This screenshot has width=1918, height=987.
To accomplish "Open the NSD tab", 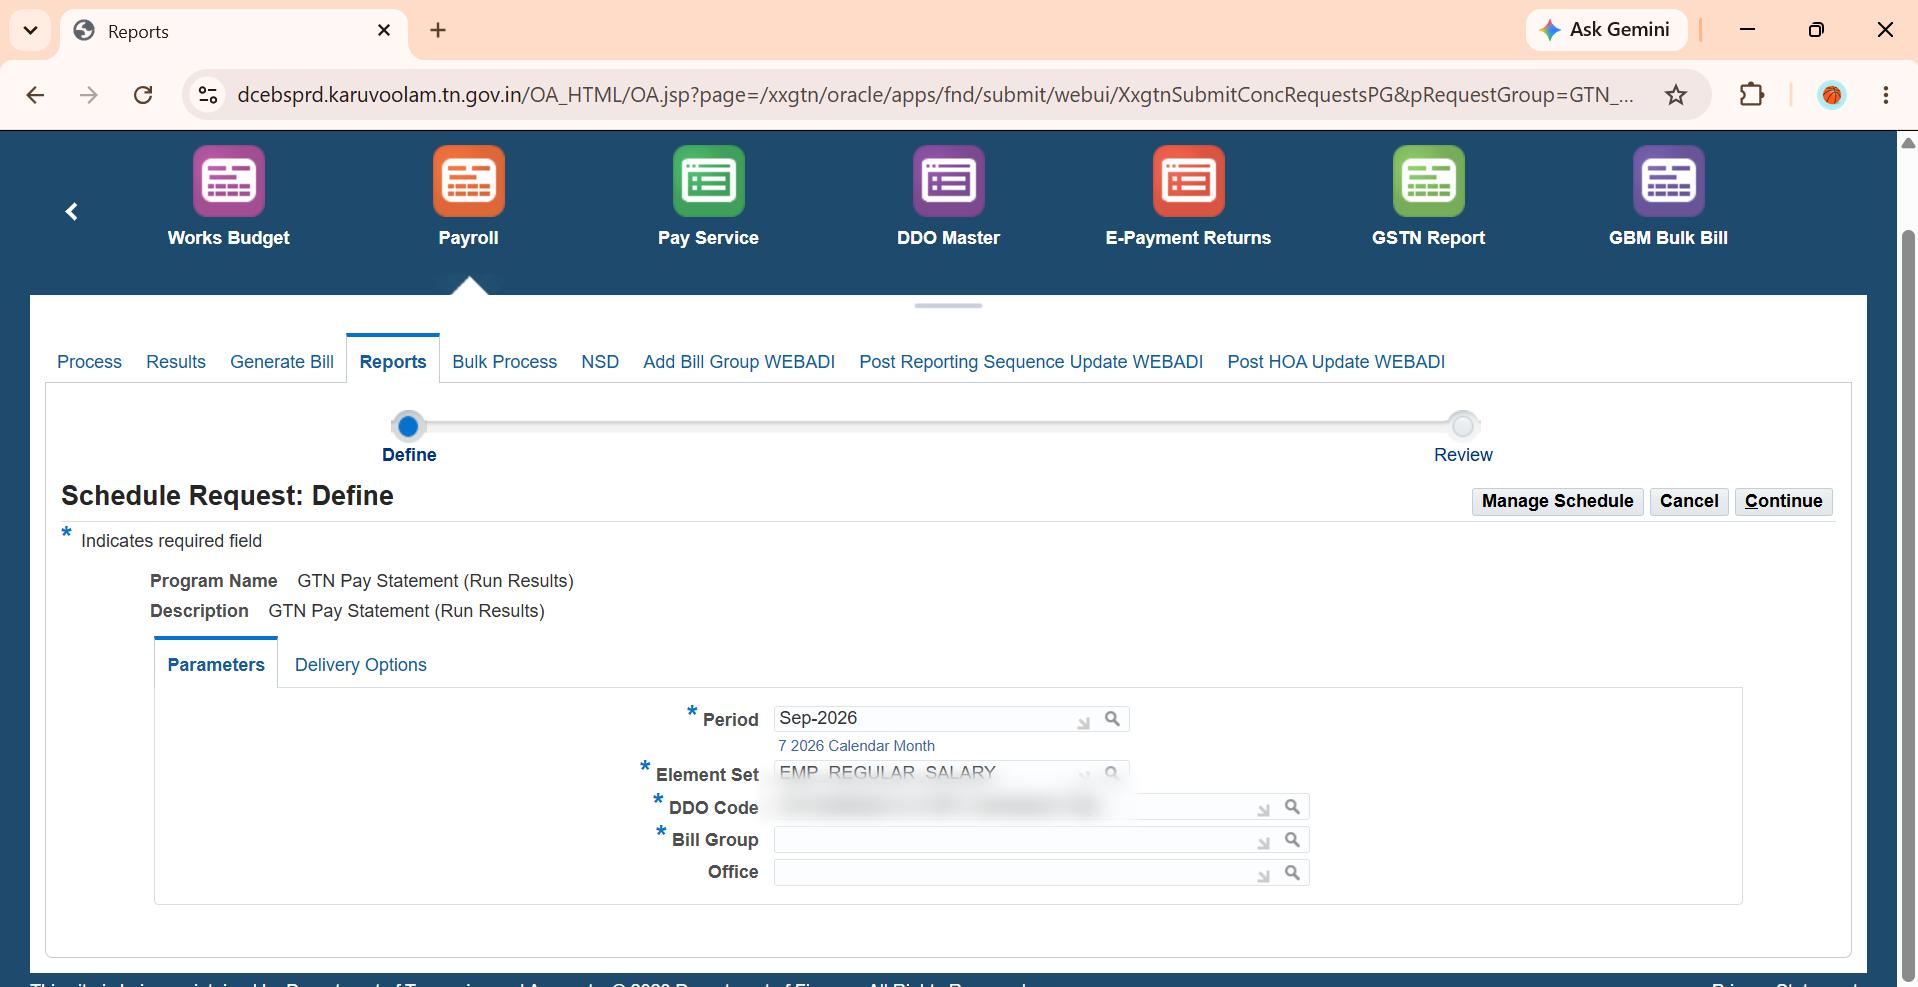I will [600, 362].
